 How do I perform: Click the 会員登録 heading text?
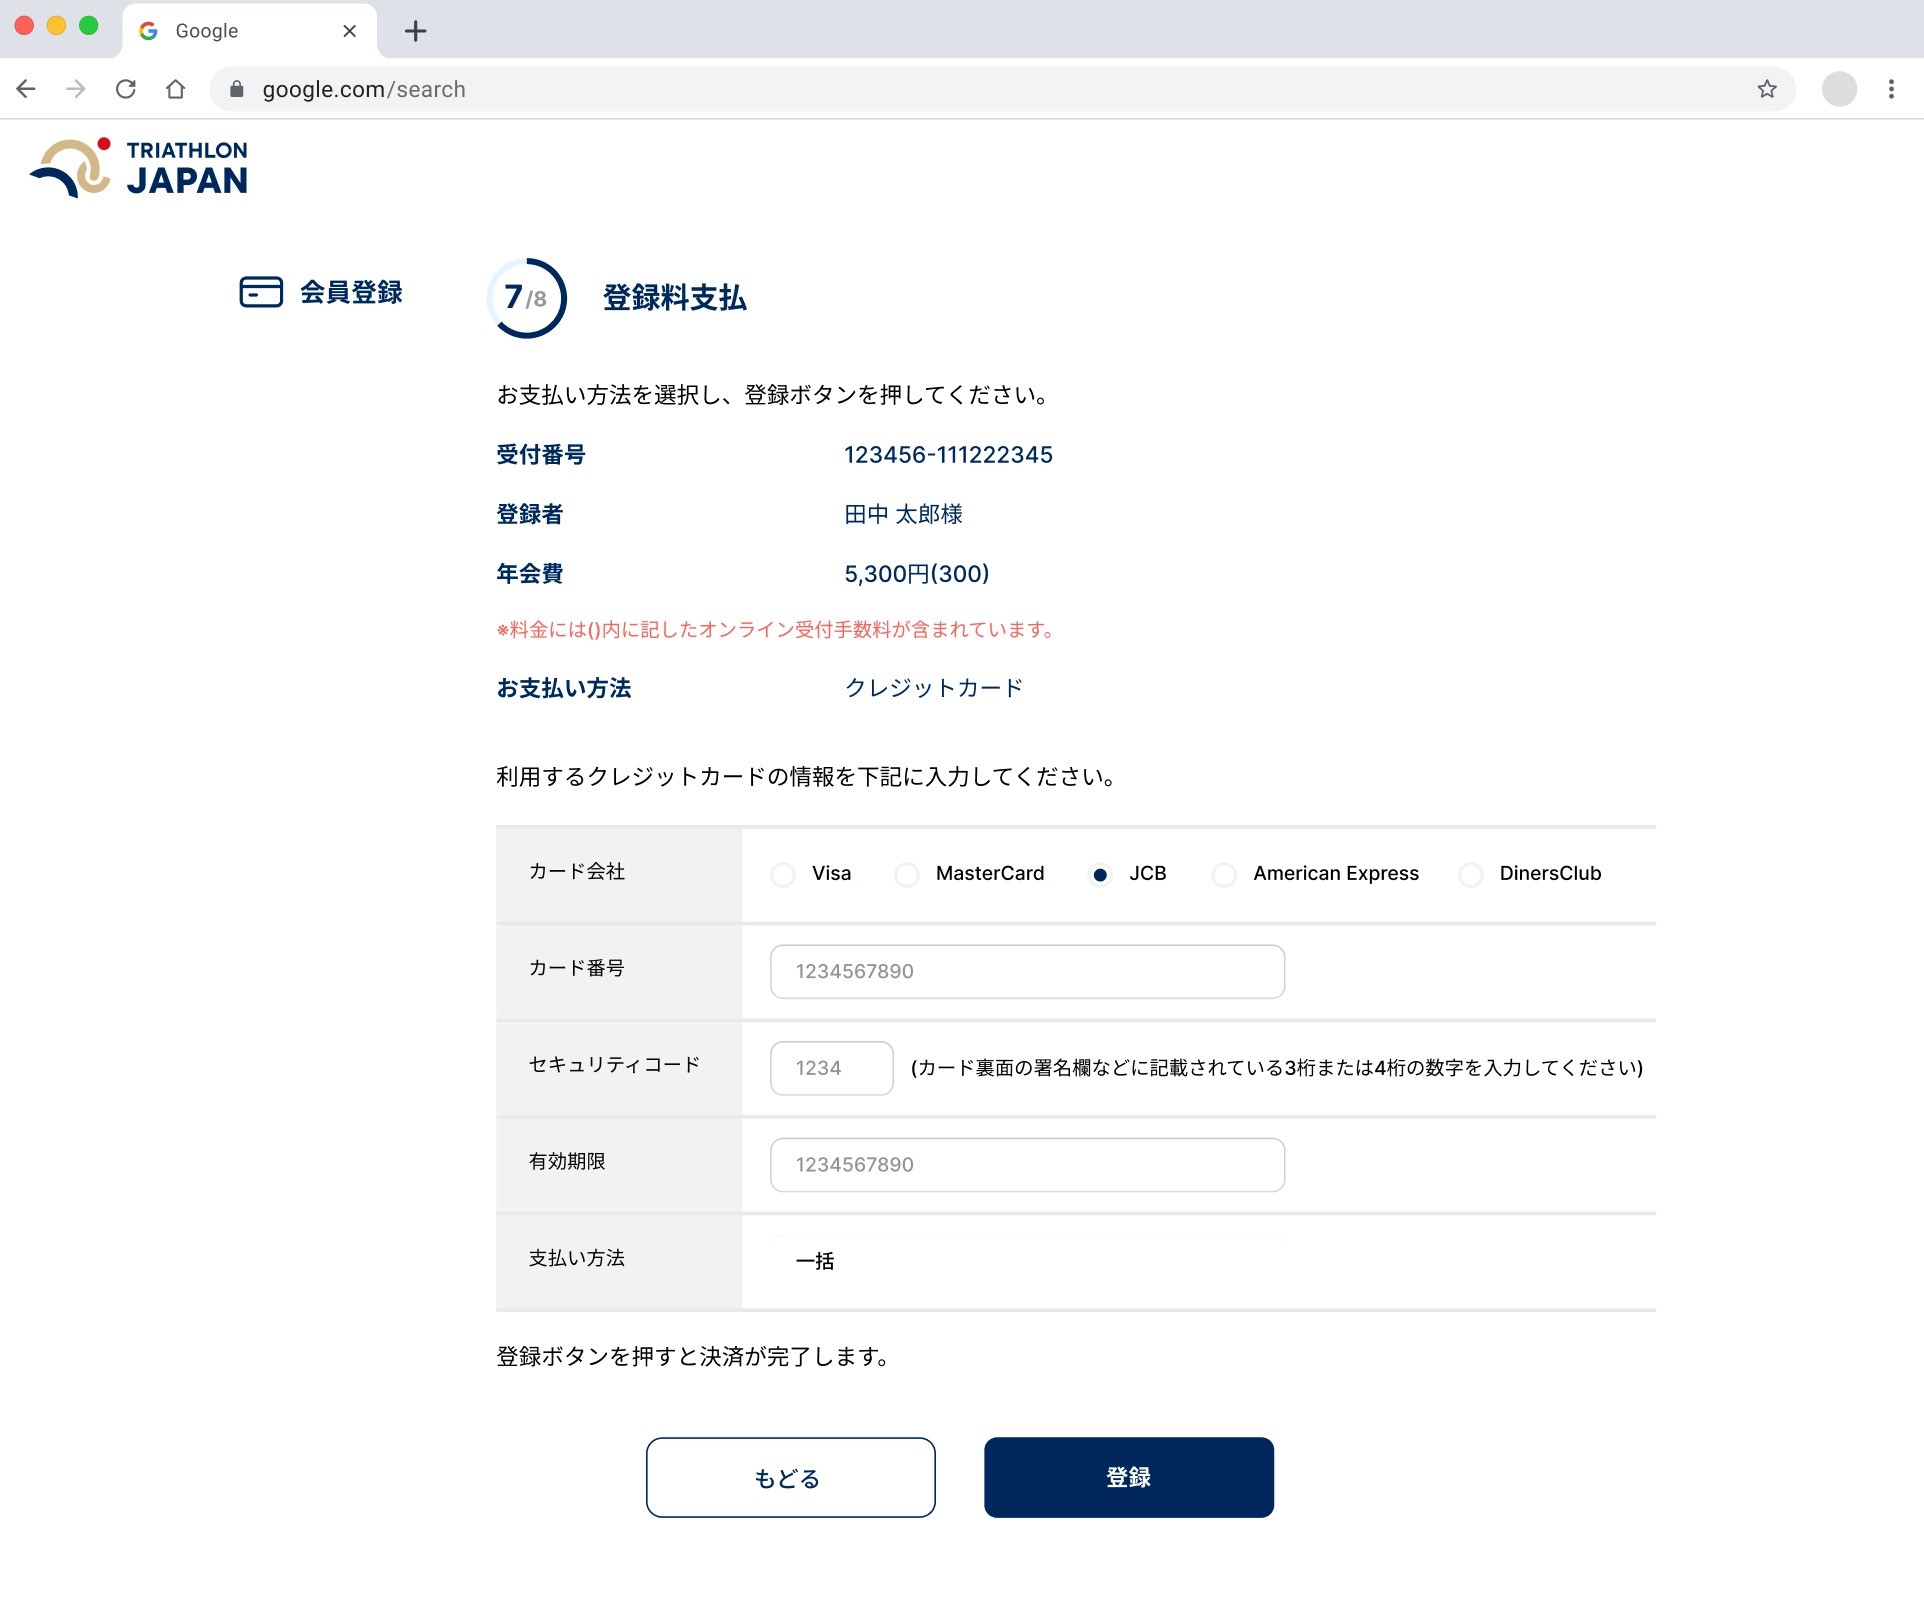pos(351,292)
